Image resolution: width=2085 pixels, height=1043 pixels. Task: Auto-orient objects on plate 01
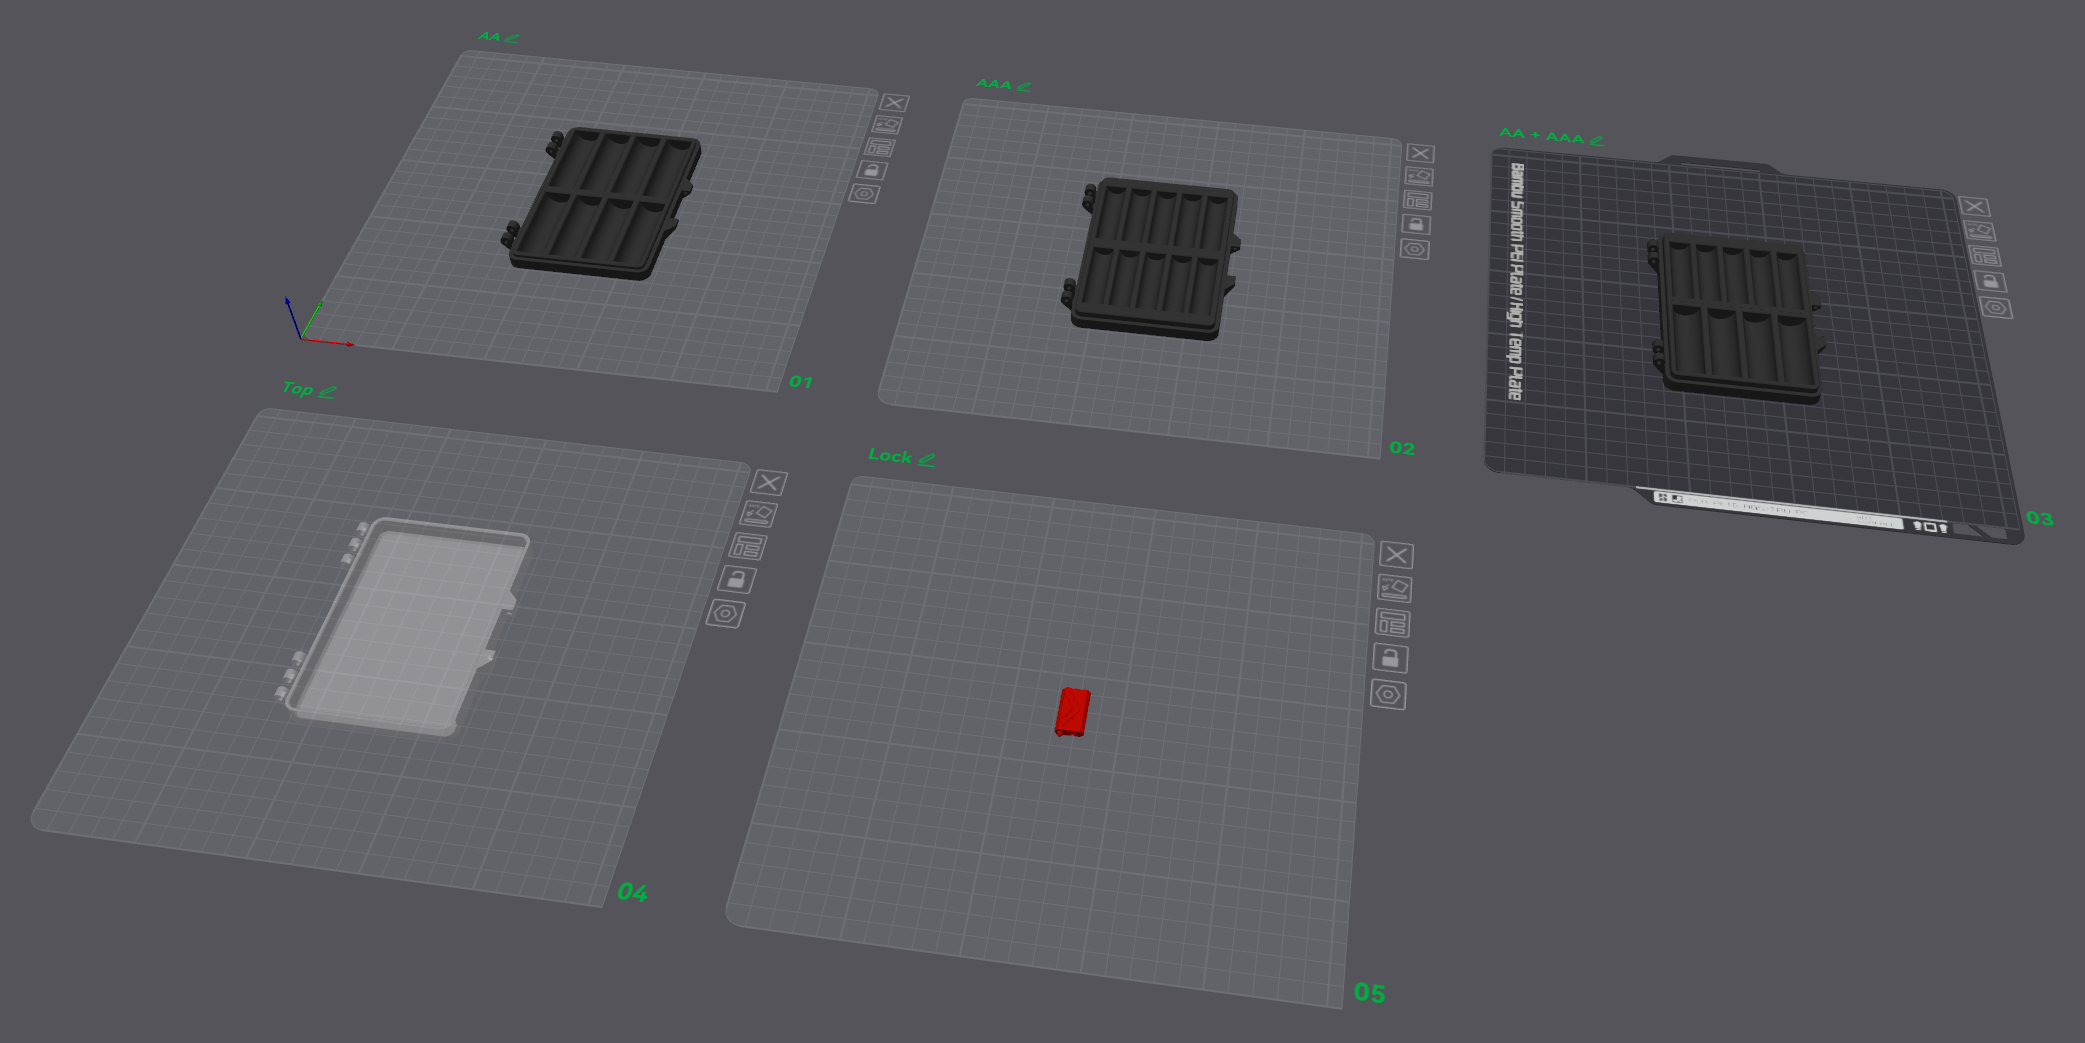pyautogui.click(x=887, y=125)
